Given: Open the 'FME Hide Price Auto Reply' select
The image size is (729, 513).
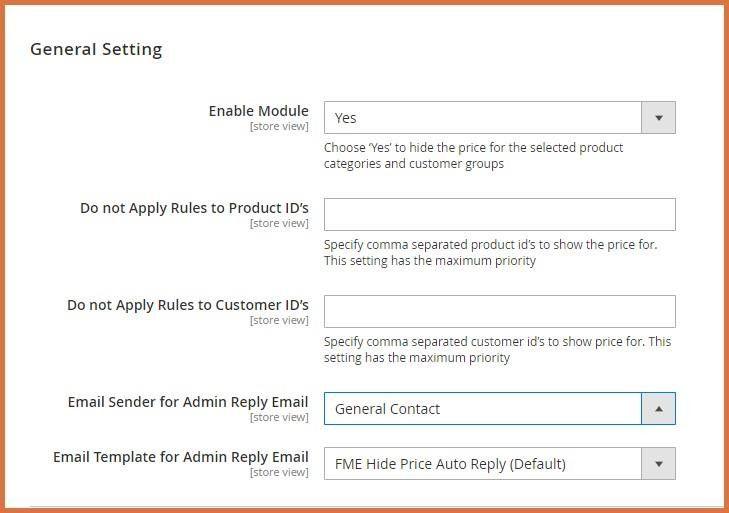Looking at the screenshot, I should tap(482, 463).
